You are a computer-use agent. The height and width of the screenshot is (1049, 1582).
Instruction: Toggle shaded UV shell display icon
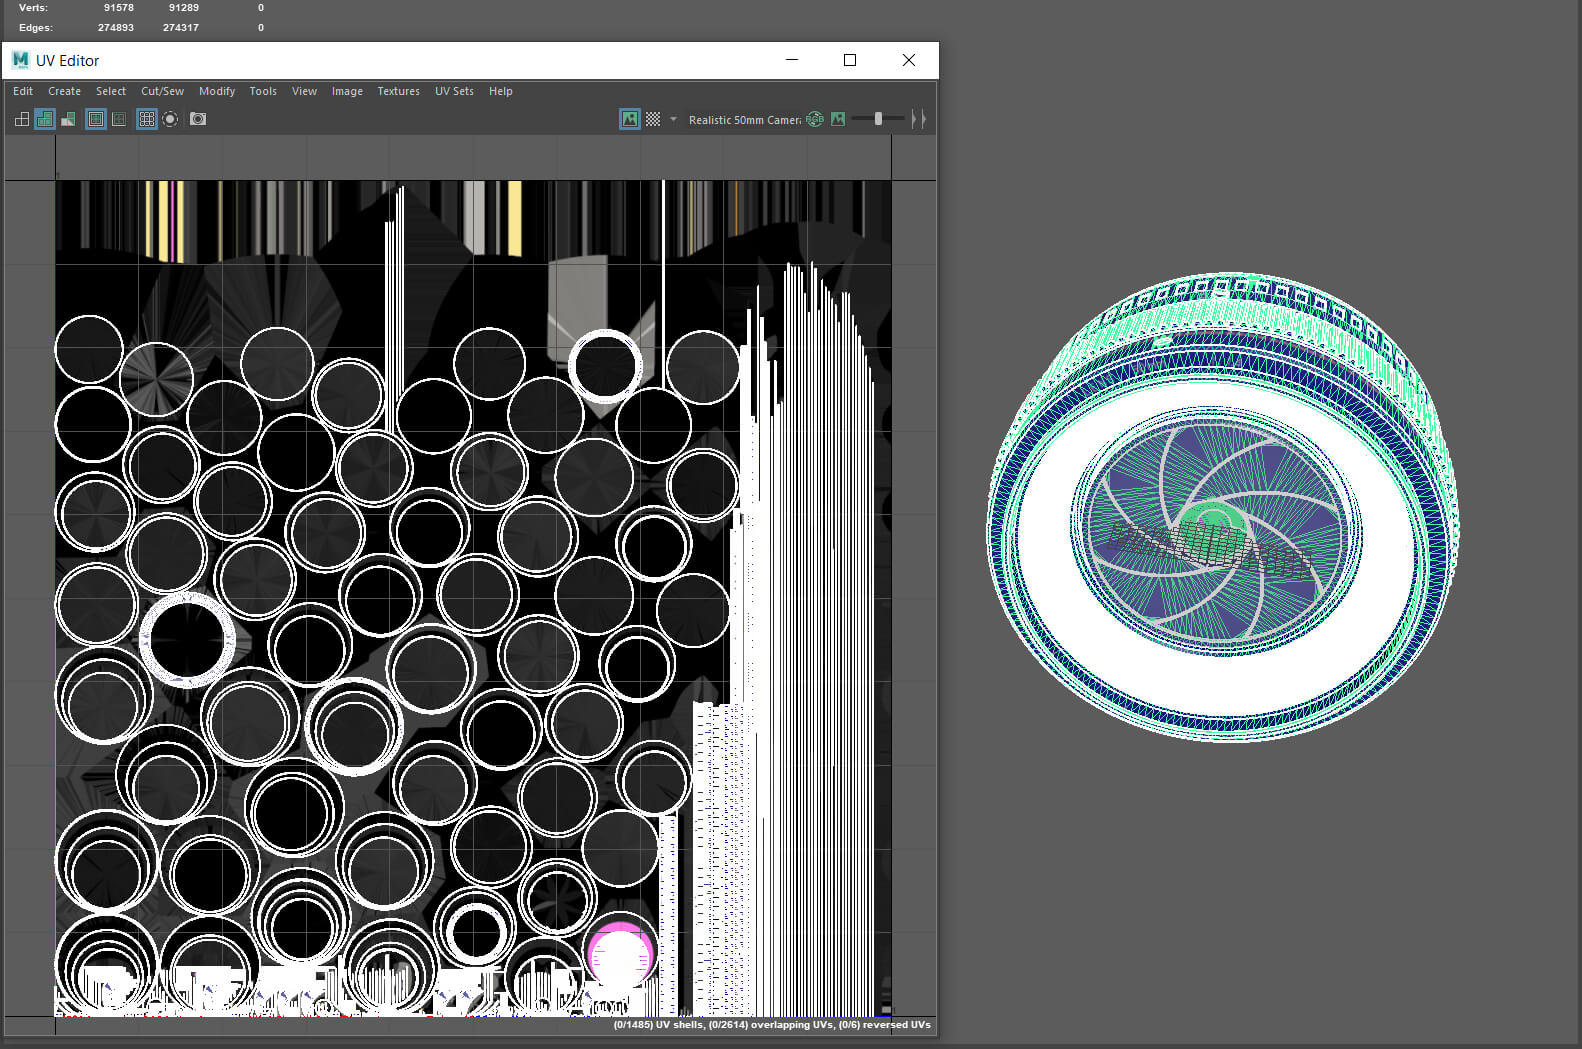[x=45, y=119]
